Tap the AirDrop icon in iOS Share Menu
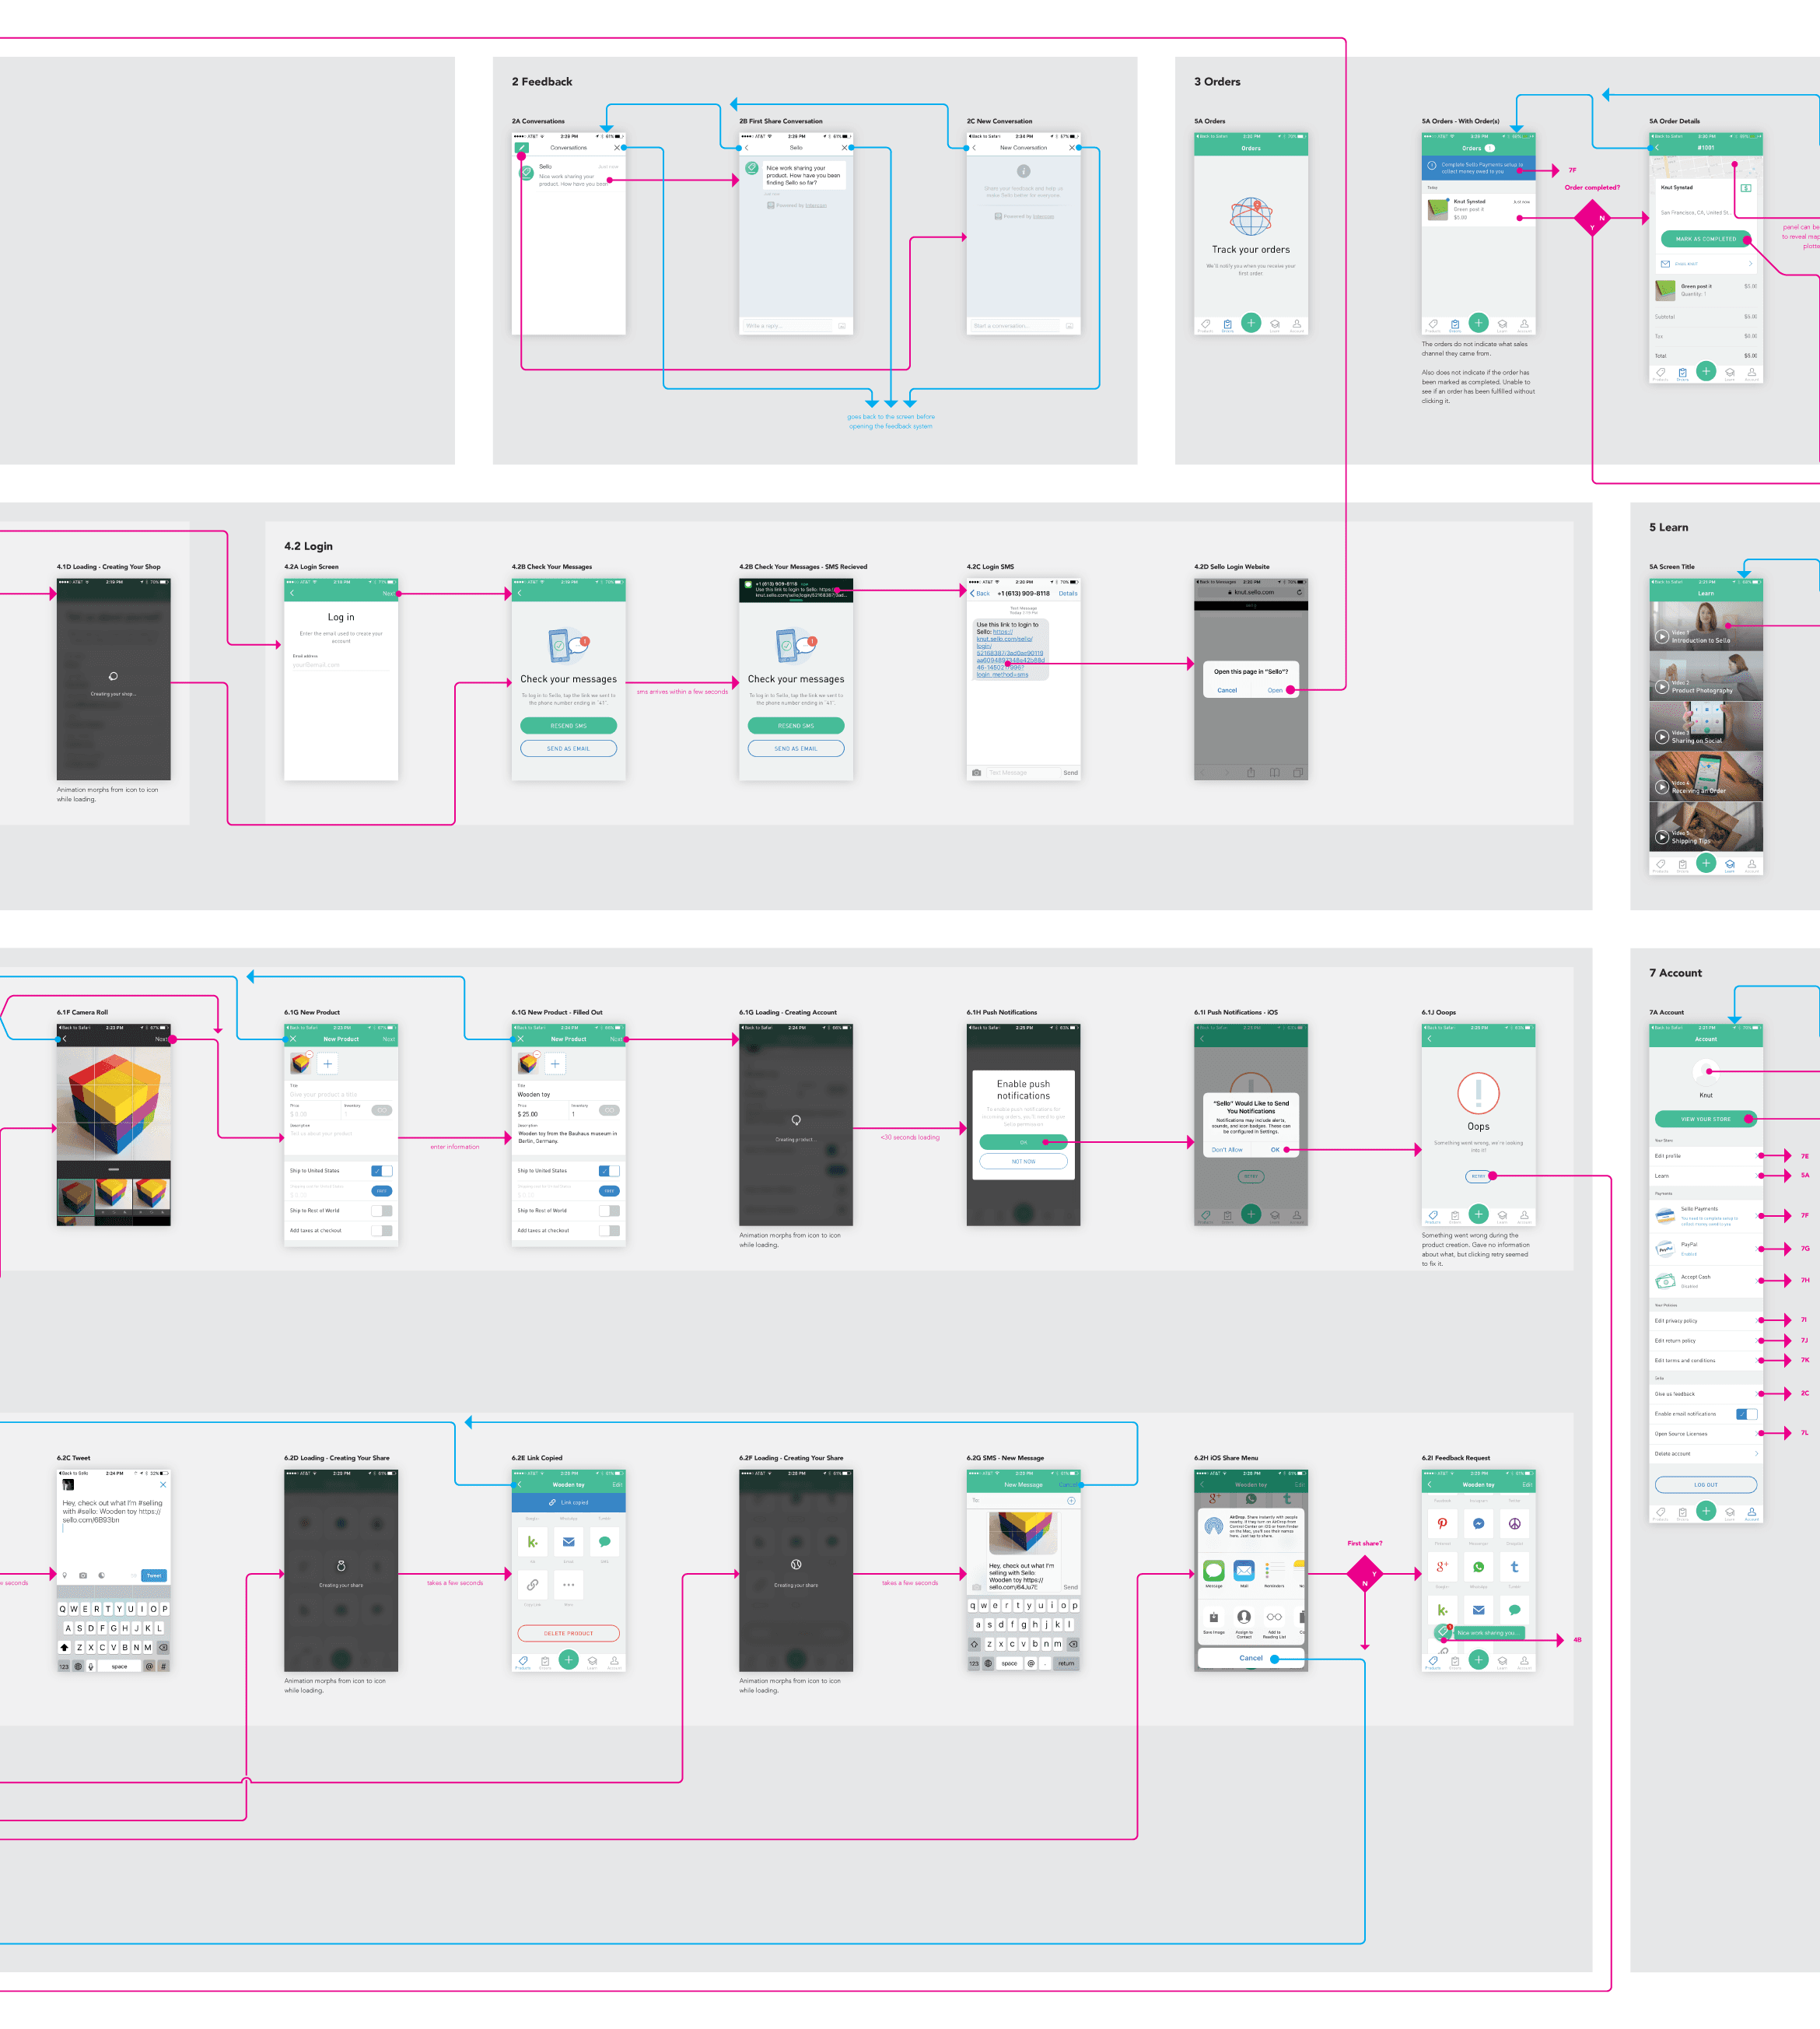Screen dimensions: 1820x2029 tap(1213, 1527)
